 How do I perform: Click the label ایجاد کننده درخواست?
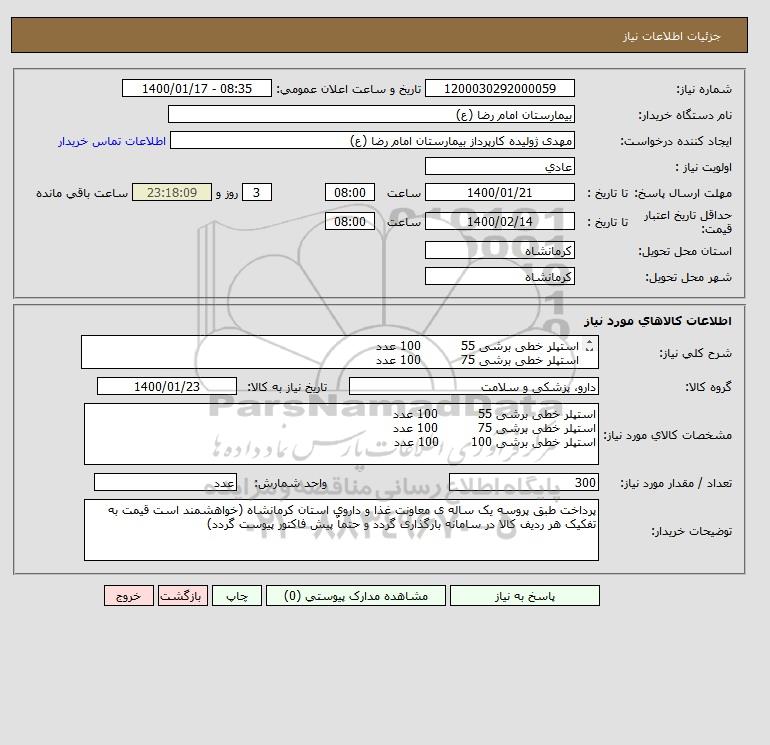pos(676,141)
